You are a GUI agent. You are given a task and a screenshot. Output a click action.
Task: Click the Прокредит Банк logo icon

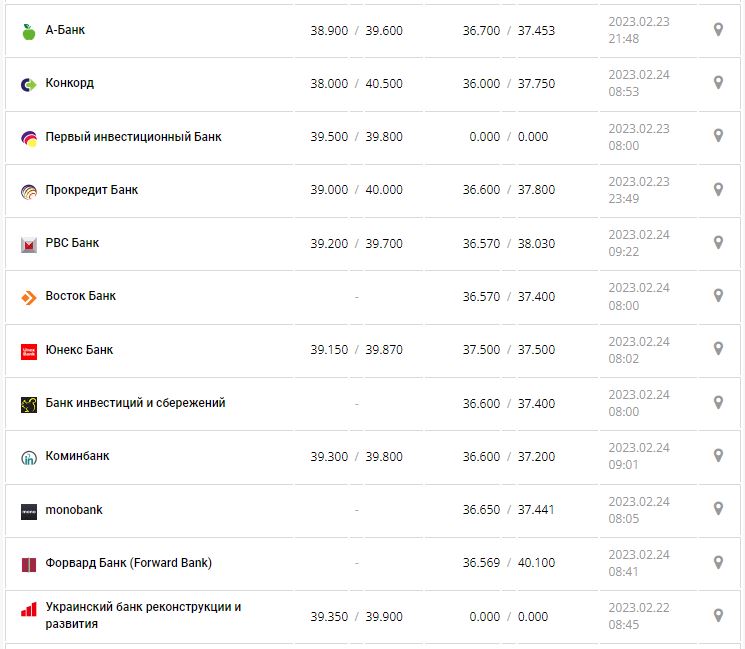pyautogui.click(x=28, y=191)
